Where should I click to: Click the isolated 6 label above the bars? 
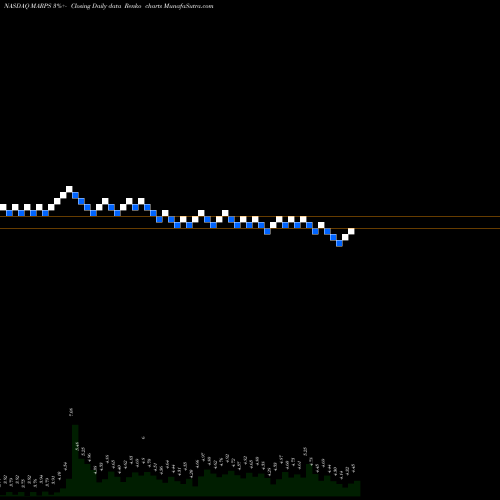tap(143, 438)
